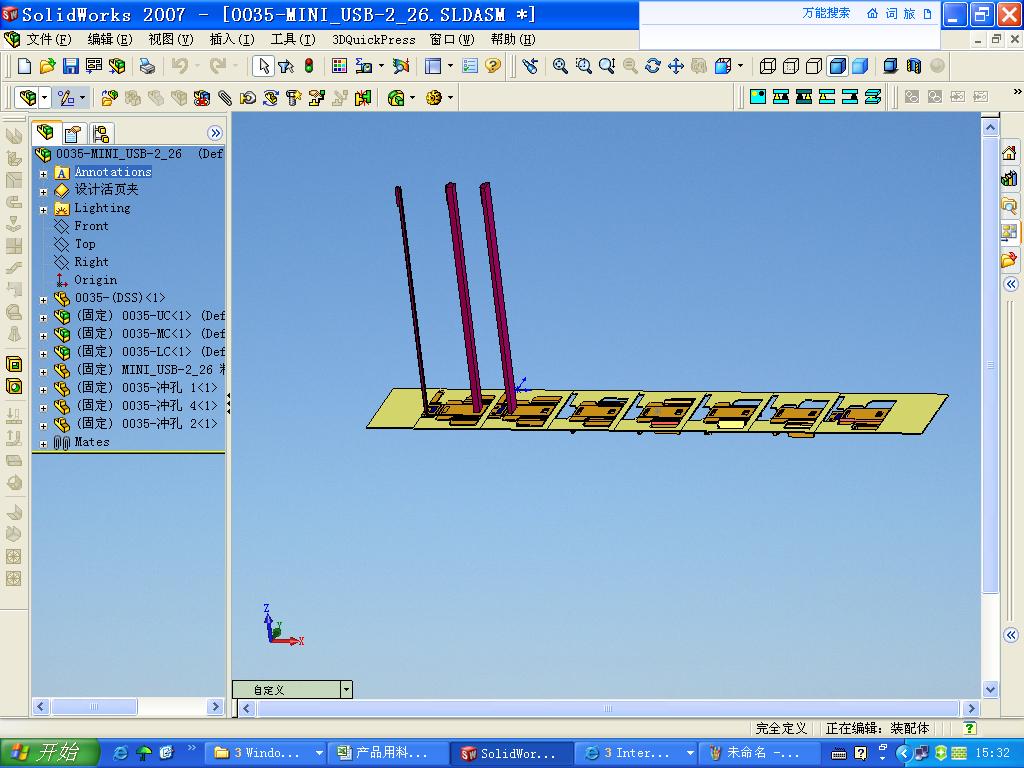This screenshot has width=1024, height=768.
Task: Open the sketch tool dropdown arrow
Action: (82, 98)
